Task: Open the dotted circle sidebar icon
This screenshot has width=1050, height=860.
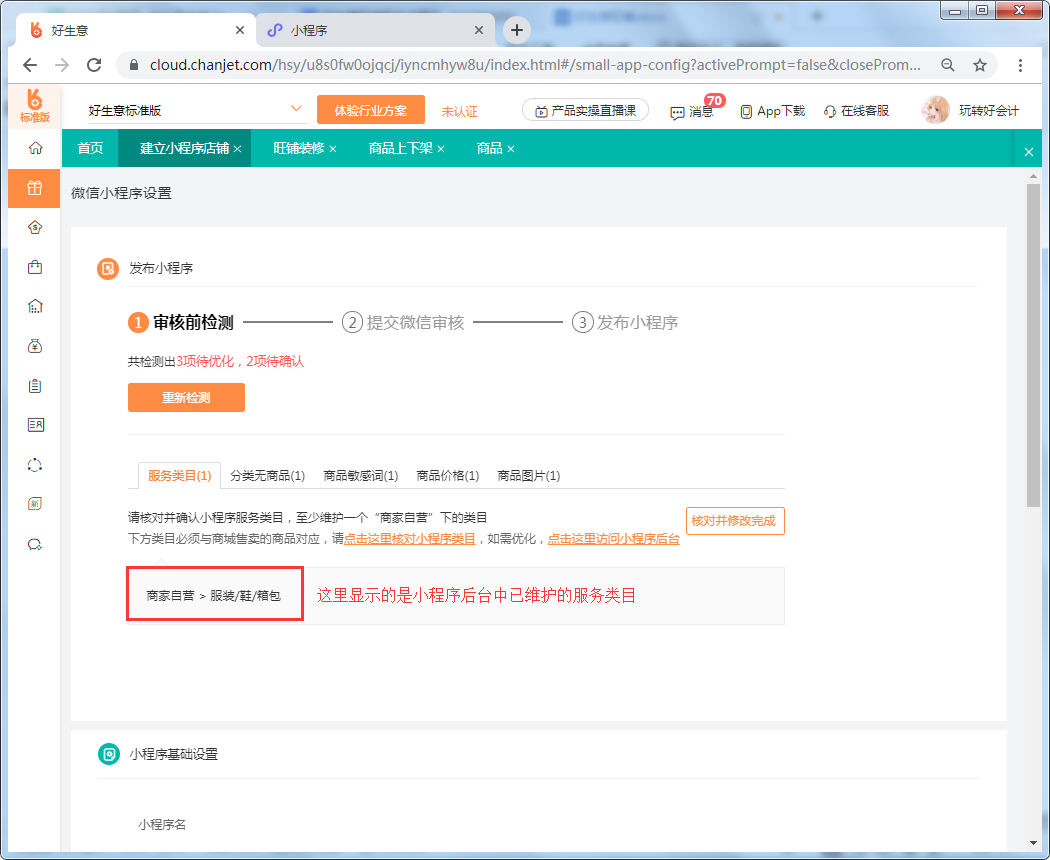Action: click(x=35, y=465)
